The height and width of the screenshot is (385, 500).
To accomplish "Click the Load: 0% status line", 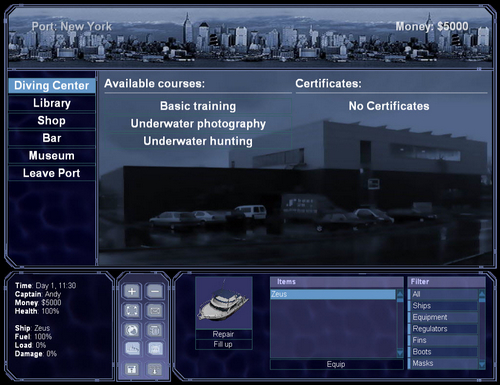I will 30,345.
